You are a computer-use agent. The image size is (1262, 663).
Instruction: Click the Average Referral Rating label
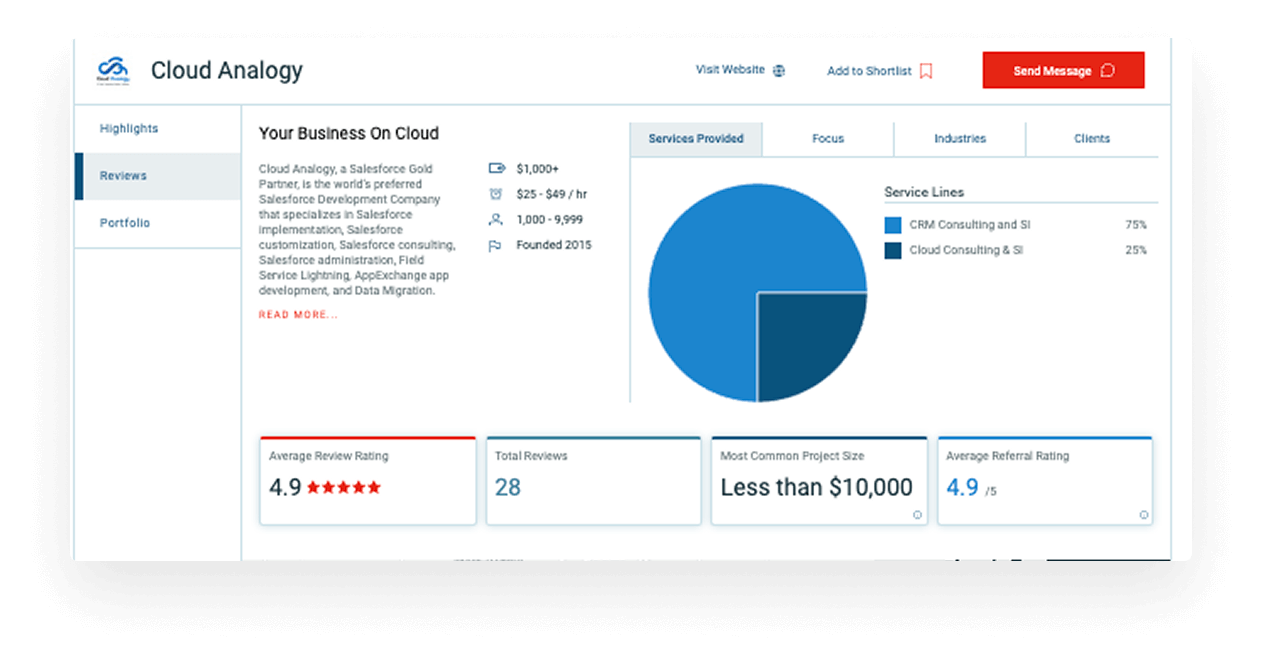pos(1008,456)
